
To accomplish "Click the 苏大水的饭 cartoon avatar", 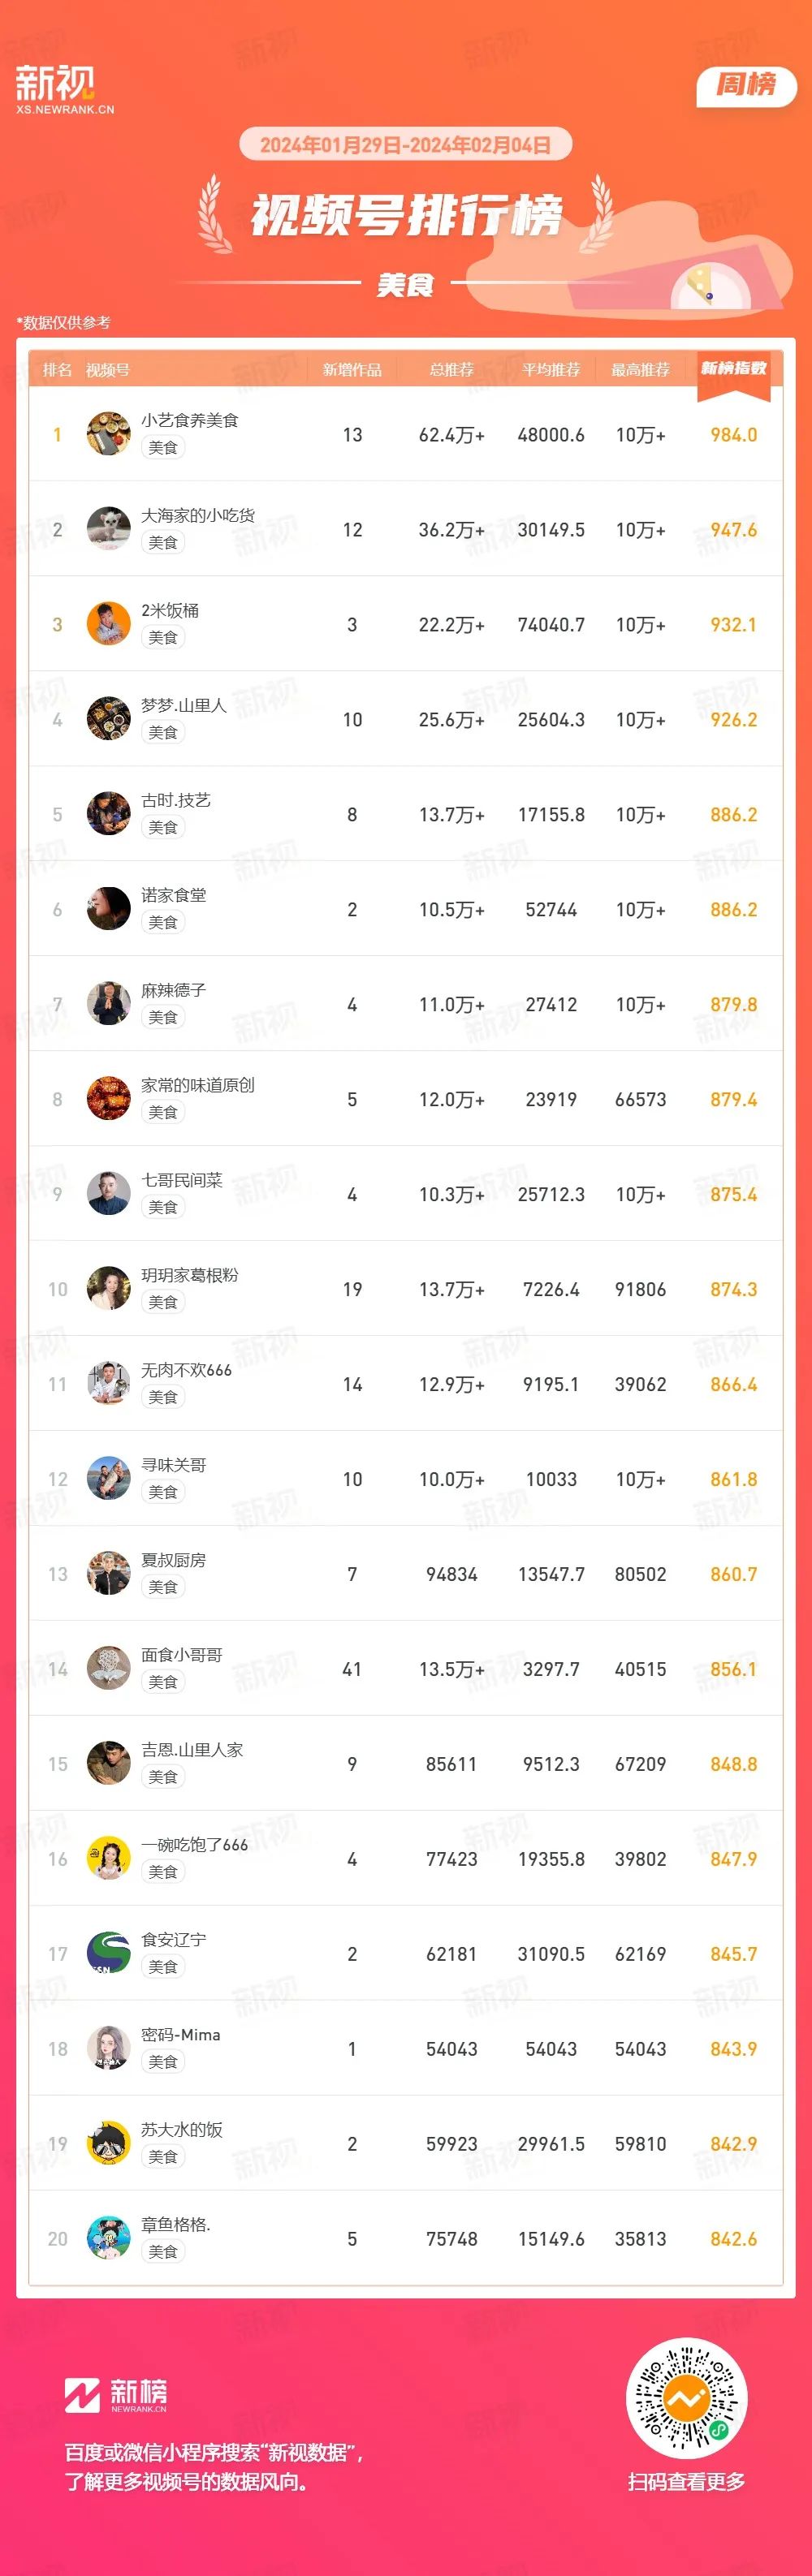I will pyautogui.click(x=108, y=2143).
